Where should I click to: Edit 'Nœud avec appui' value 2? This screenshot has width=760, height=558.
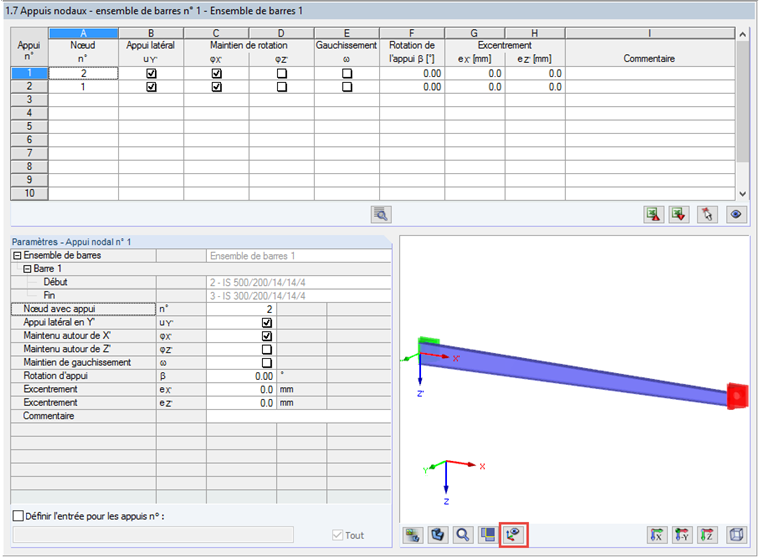(241, 309)
